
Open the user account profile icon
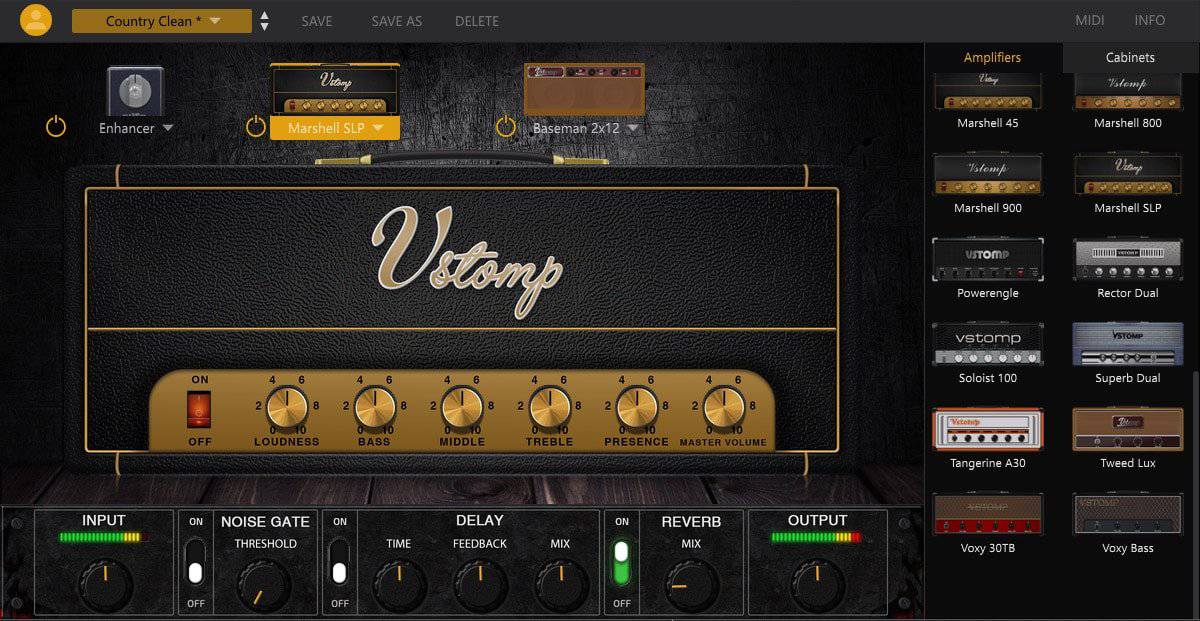coord(36,20)
